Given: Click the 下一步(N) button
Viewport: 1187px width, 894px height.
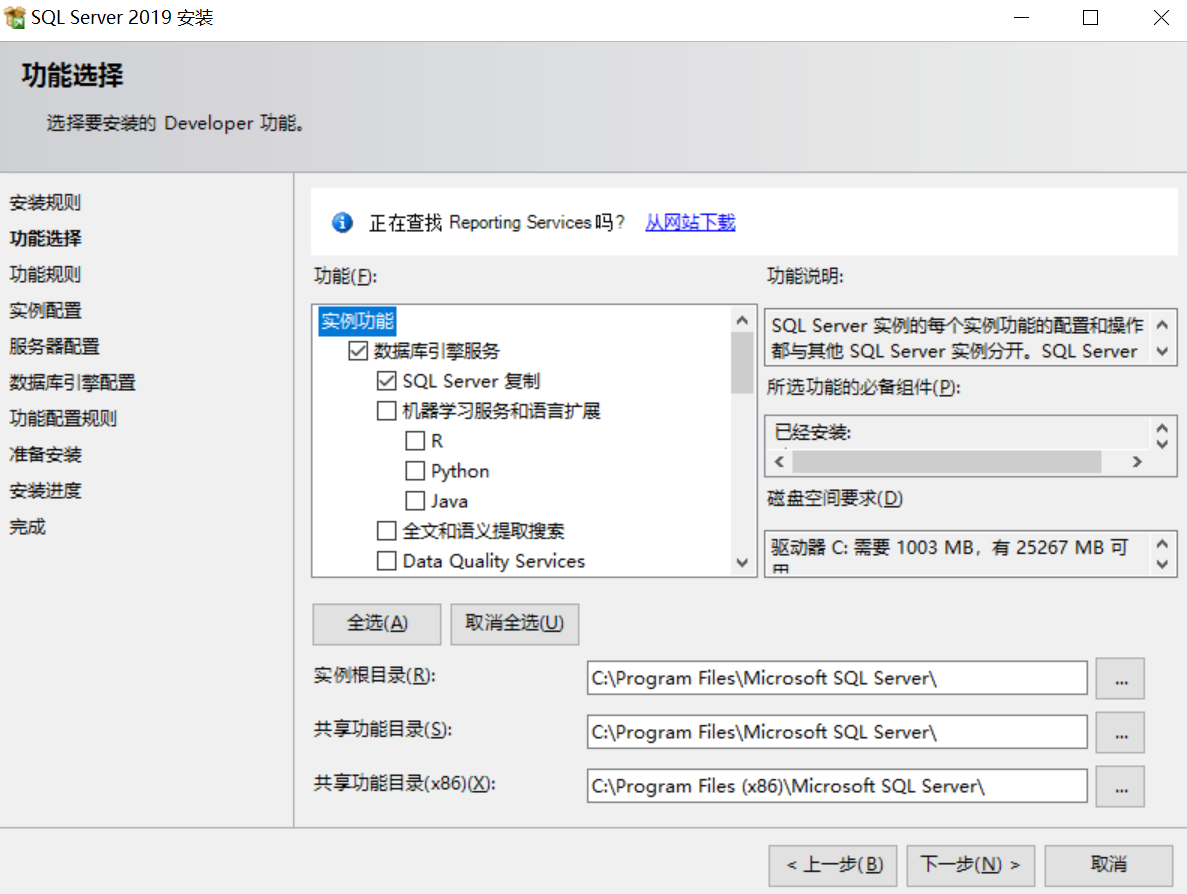Looking at the screenshot, I should pos(970,864).
